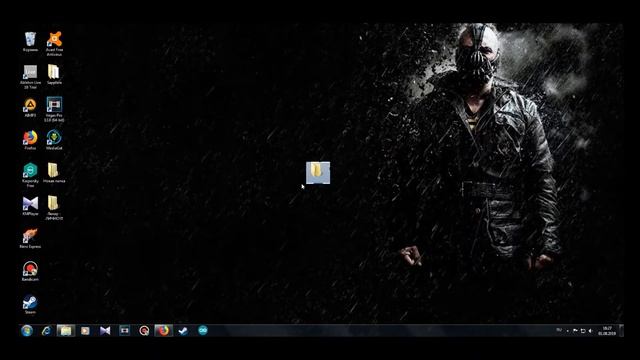
Task: Open KMPlayer from the taskbar
Action: [105, 331]
